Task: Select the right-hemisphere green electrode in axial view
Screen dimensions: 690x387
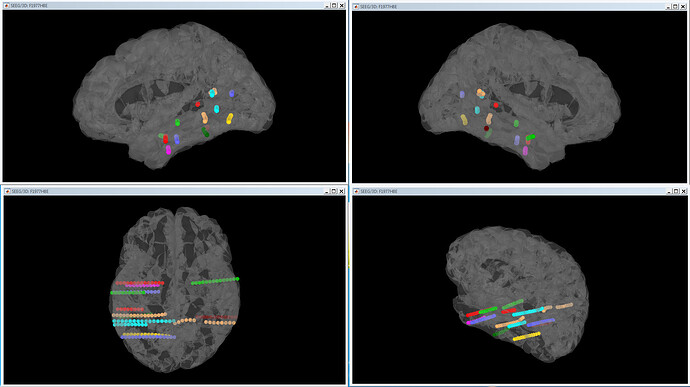Action: click(215, 281)
